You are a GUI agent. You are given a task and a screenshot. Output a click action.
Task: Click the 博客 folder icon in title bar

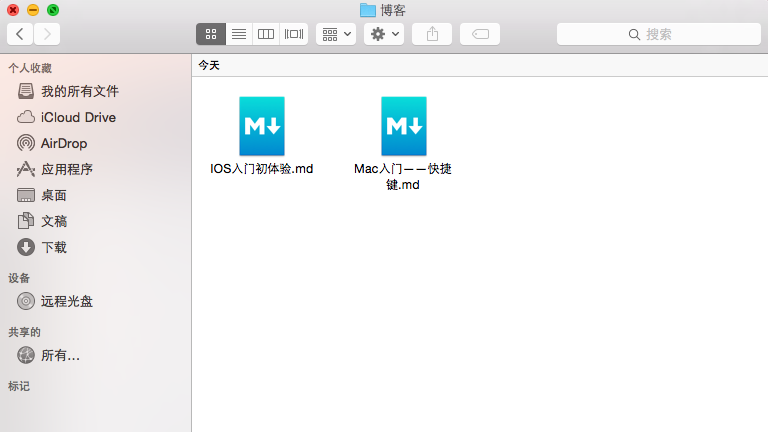coord(368,10)
